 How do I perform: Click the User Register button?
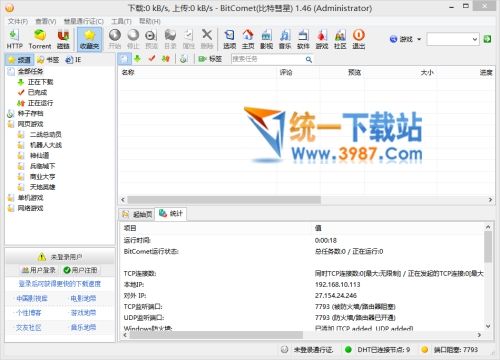tap(81, 270)
